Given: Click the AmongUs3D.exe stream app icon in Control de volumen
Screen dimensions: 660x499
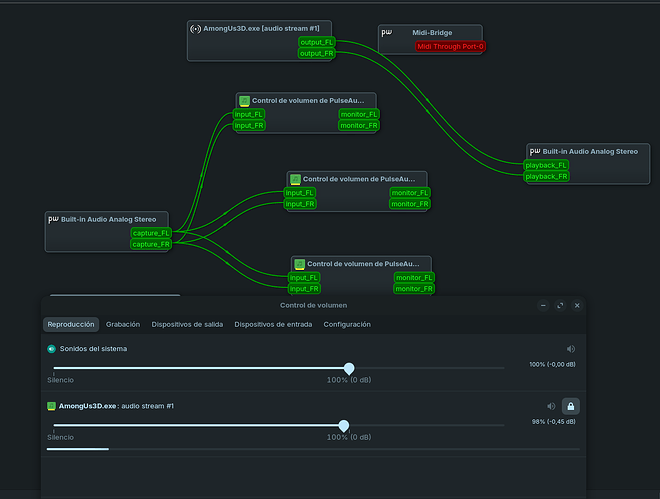Looking at the screenshot, I should [51, 406].
